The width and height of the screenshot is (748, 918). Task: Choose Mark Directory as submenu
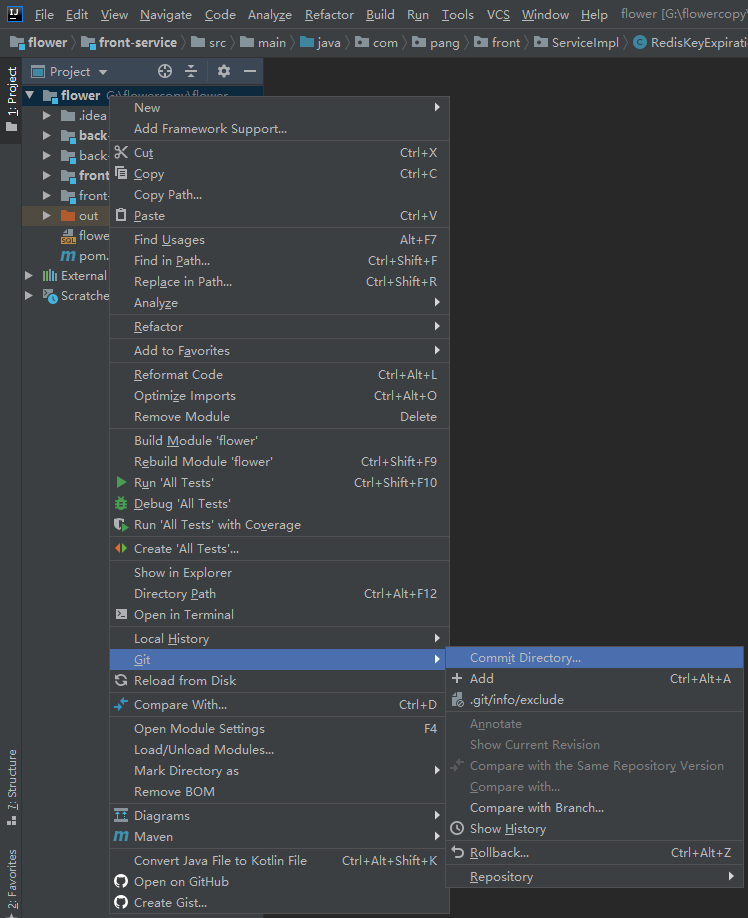coord(279,770)
